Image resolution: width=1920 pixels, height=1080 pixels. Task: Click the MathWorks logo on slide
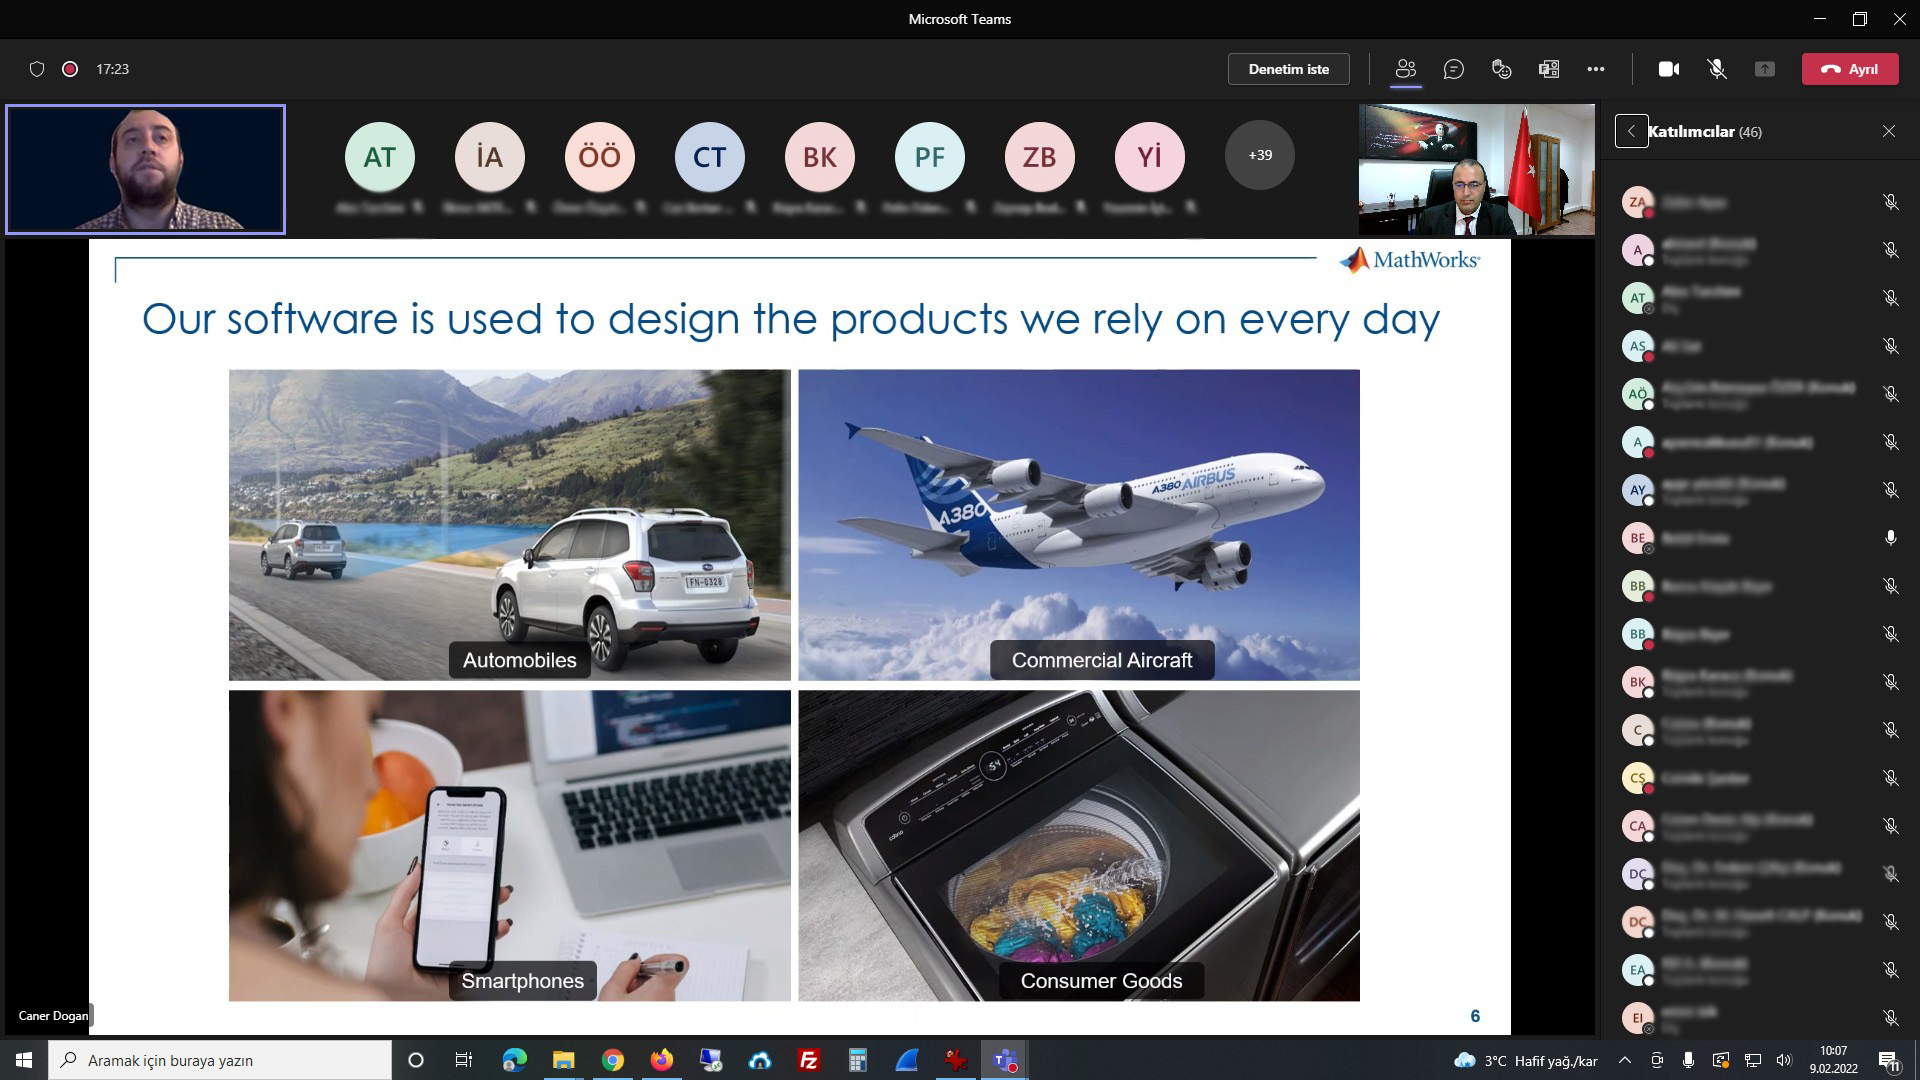1409,260
